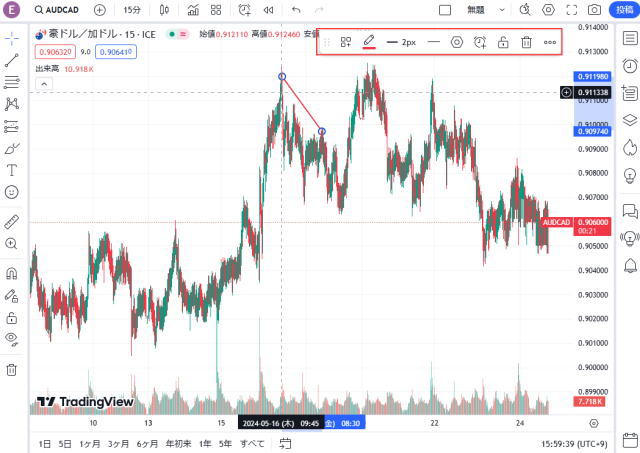
Task: Toggle stay in drawing mode
Action: tap(11, 296)
